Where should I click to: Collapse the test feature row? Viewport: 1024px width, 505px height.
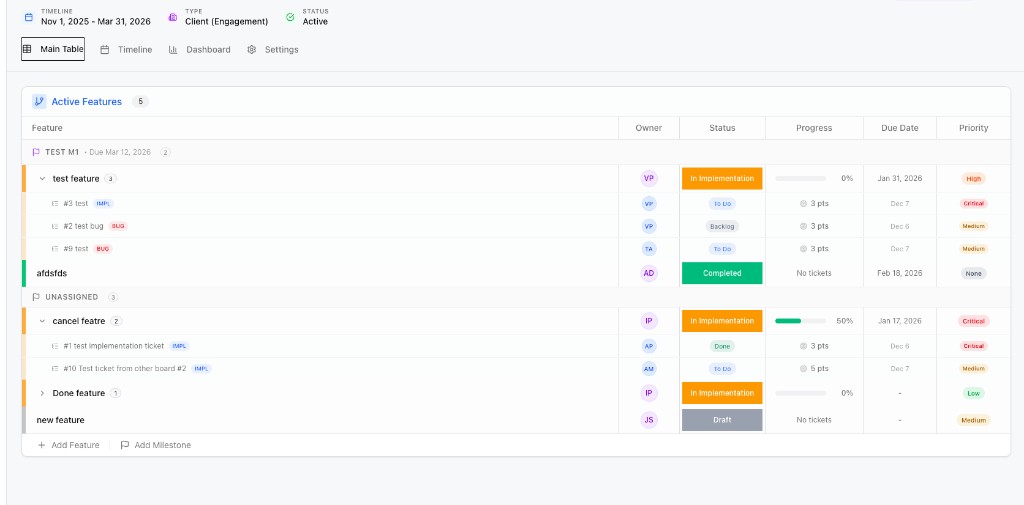pos(42,179)
